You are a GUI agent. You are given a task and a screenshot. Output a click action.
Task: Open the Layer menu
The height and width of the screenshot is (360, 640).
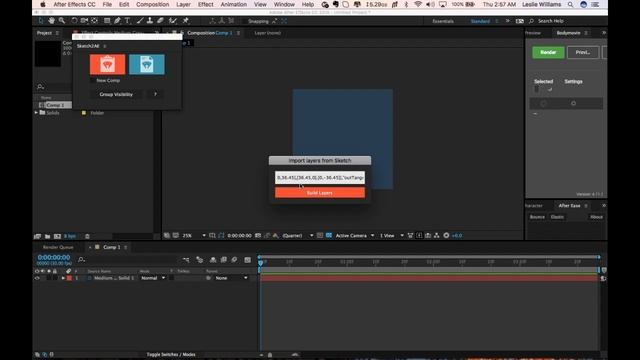point(183,4)
